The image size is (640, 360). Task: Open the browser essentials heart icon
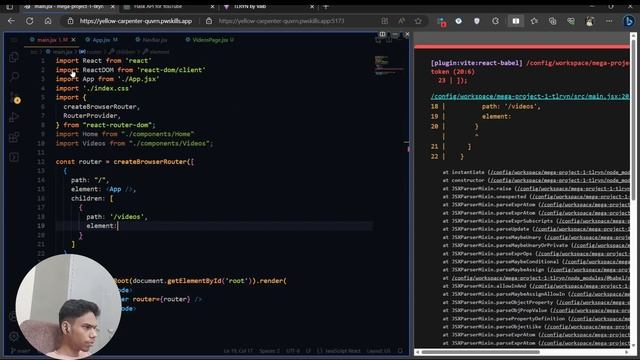pos(571,21)
